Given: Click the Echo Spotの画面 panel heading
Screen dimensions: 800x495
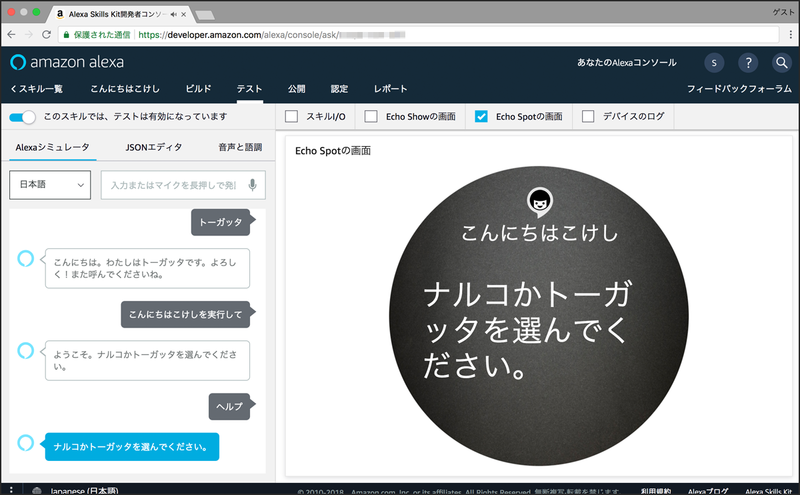Looking at the screenshot, I should pos(333,151).
